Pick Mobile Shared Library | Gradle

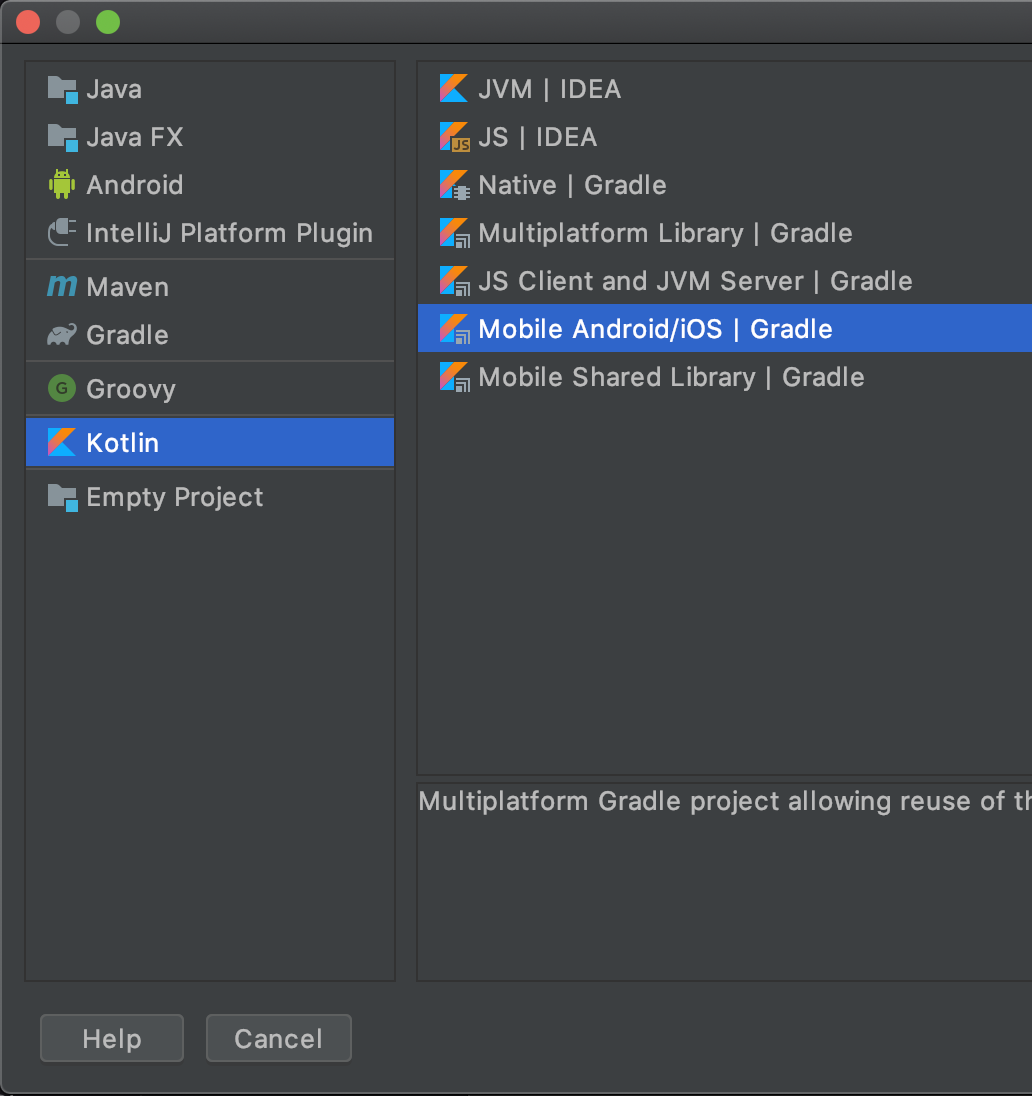click(x=671, y=377)
